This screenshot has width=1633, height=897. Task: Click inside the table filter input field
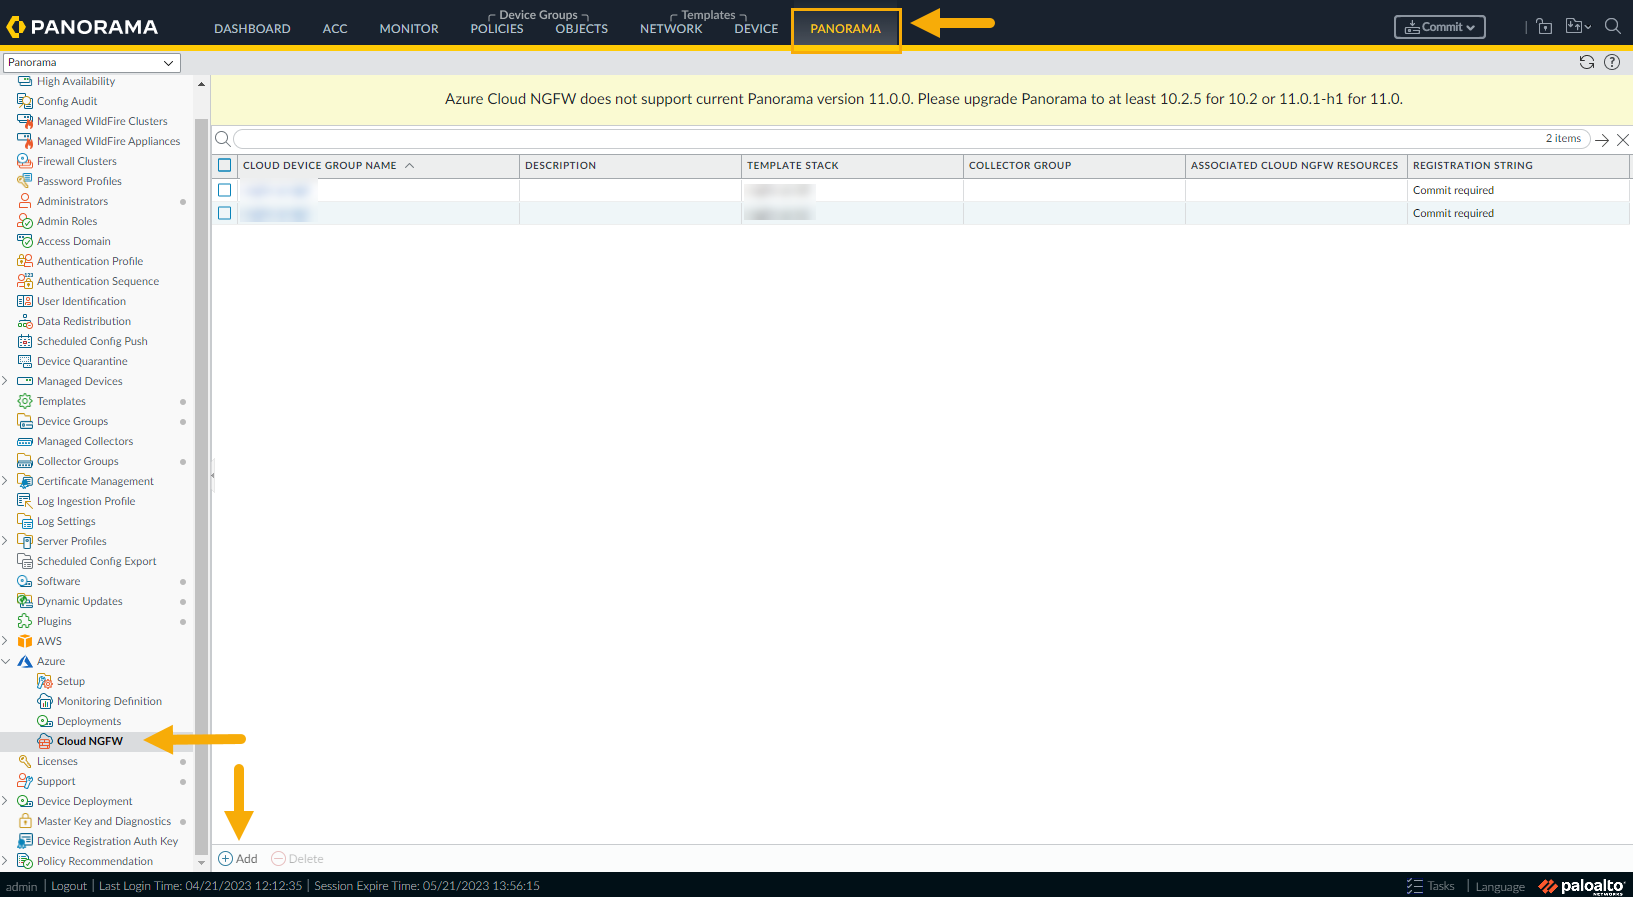(910, 139)
